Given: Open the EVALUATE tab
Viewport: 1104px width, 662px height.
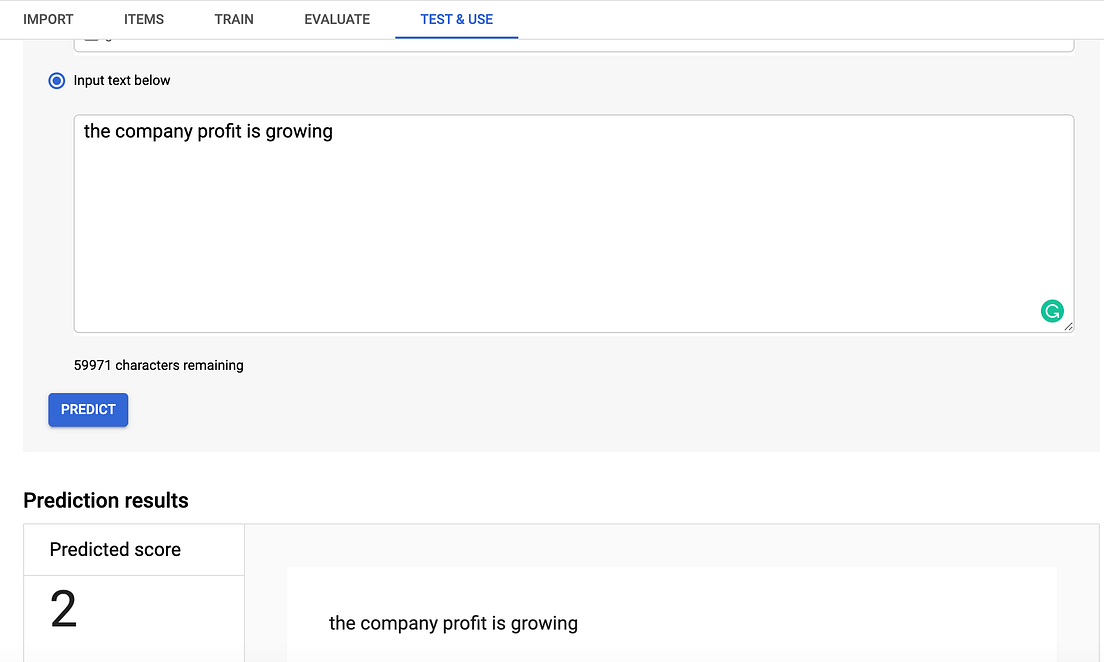Looking at the screenshot, I should [337, 19].
